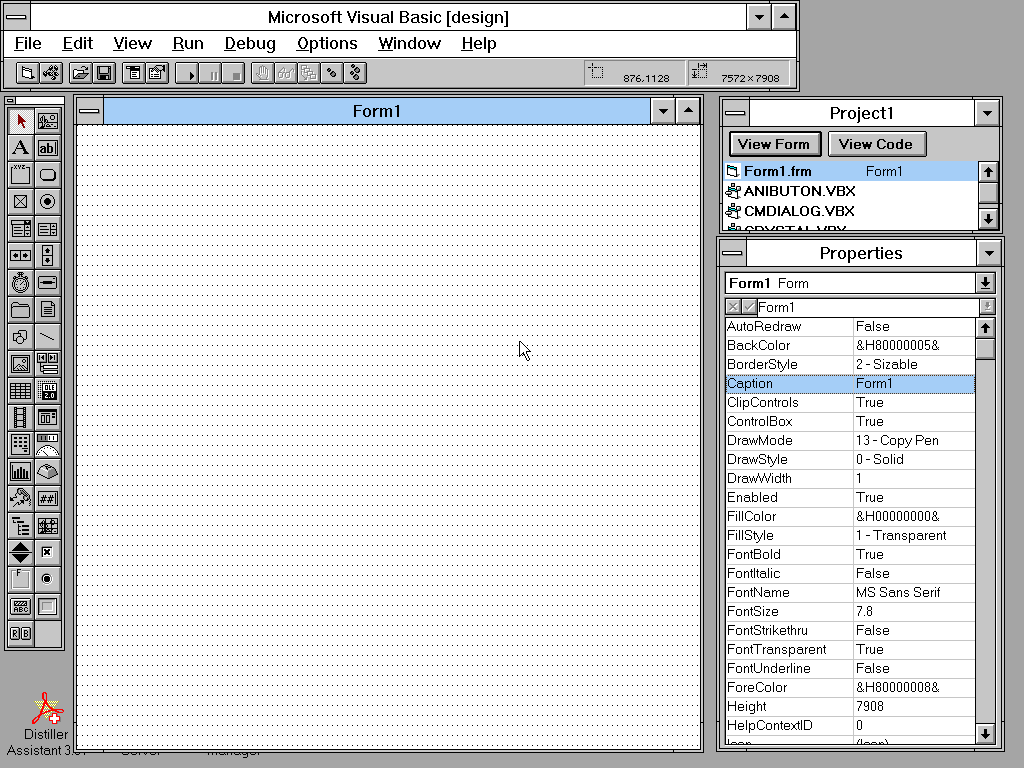Click the View Code button
This screenshot has height=768, width=1024.
876,144
